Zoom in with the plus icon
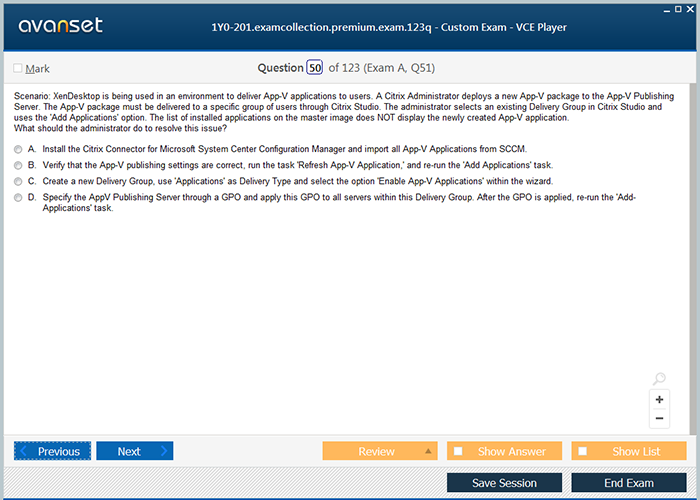Screen dimensions: 700x500 [659, 399]
